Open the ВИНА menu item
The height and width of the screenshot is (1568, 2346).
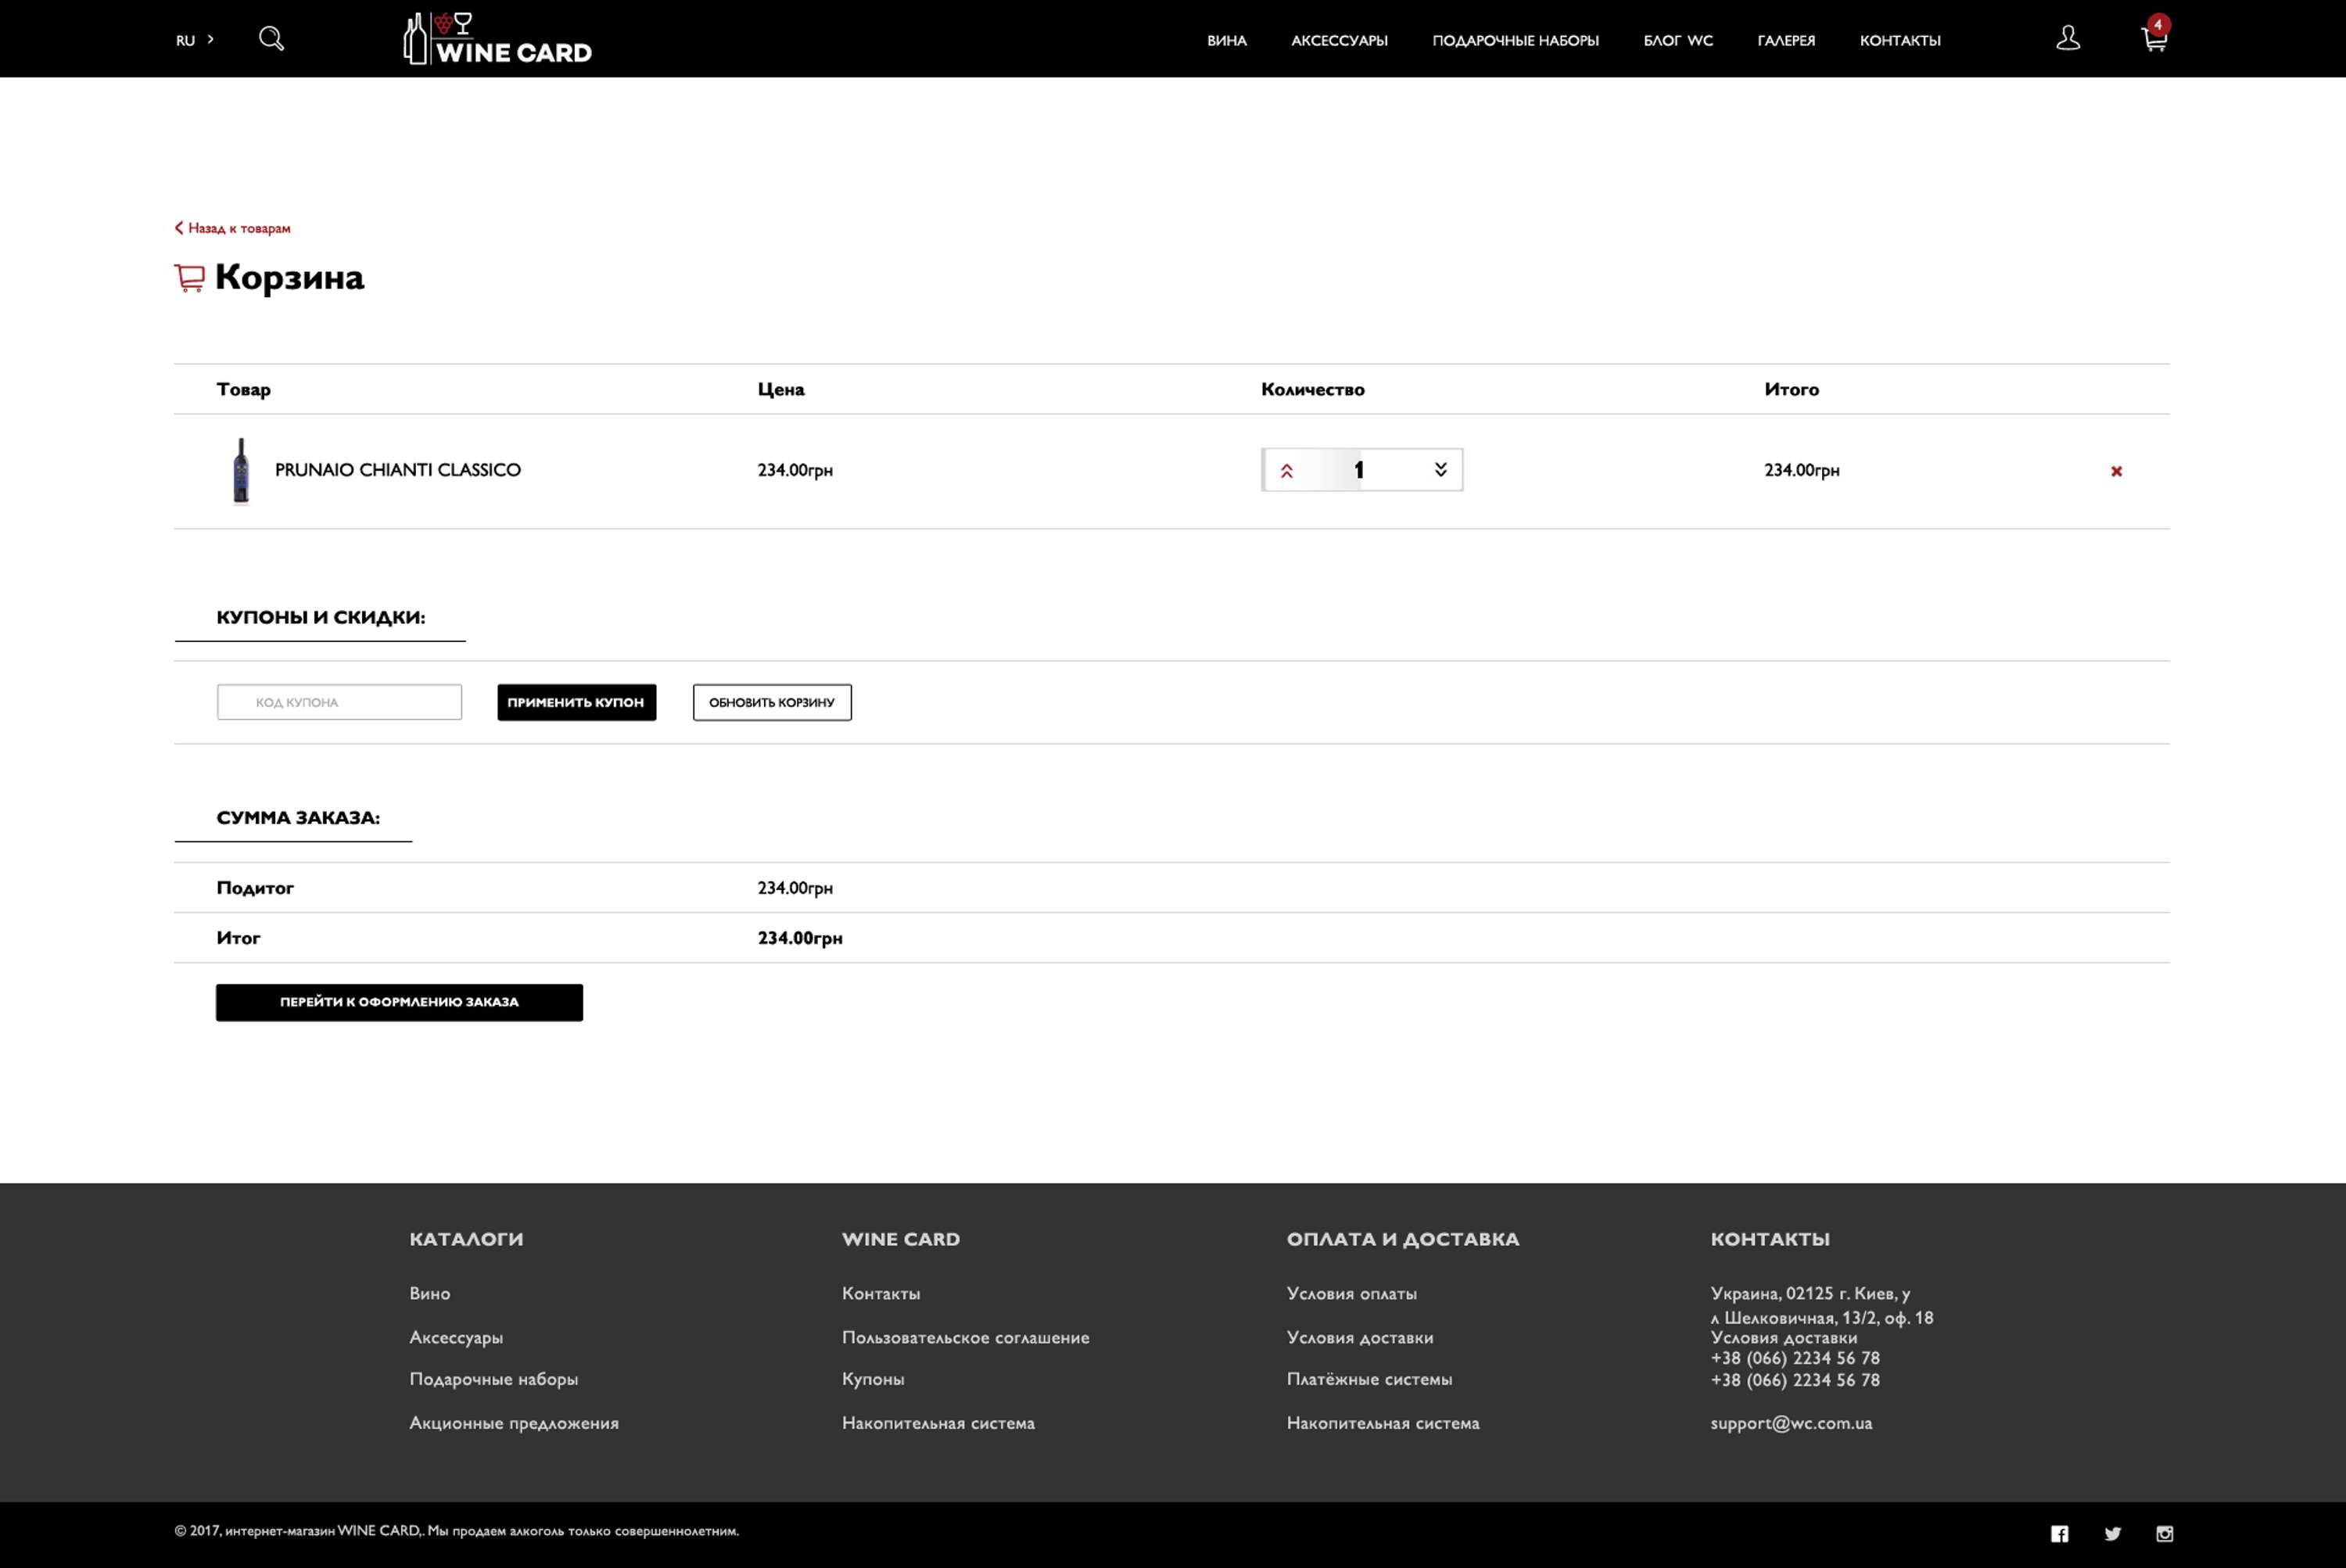1226,41
